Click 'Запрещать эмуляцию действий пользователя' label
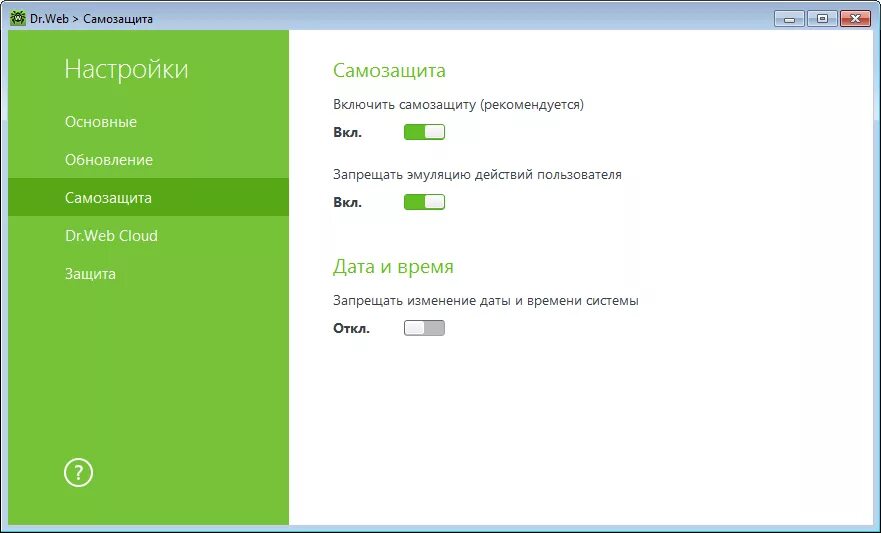The image size is (881, 533). pyautogui.click(x=478, y=175)
